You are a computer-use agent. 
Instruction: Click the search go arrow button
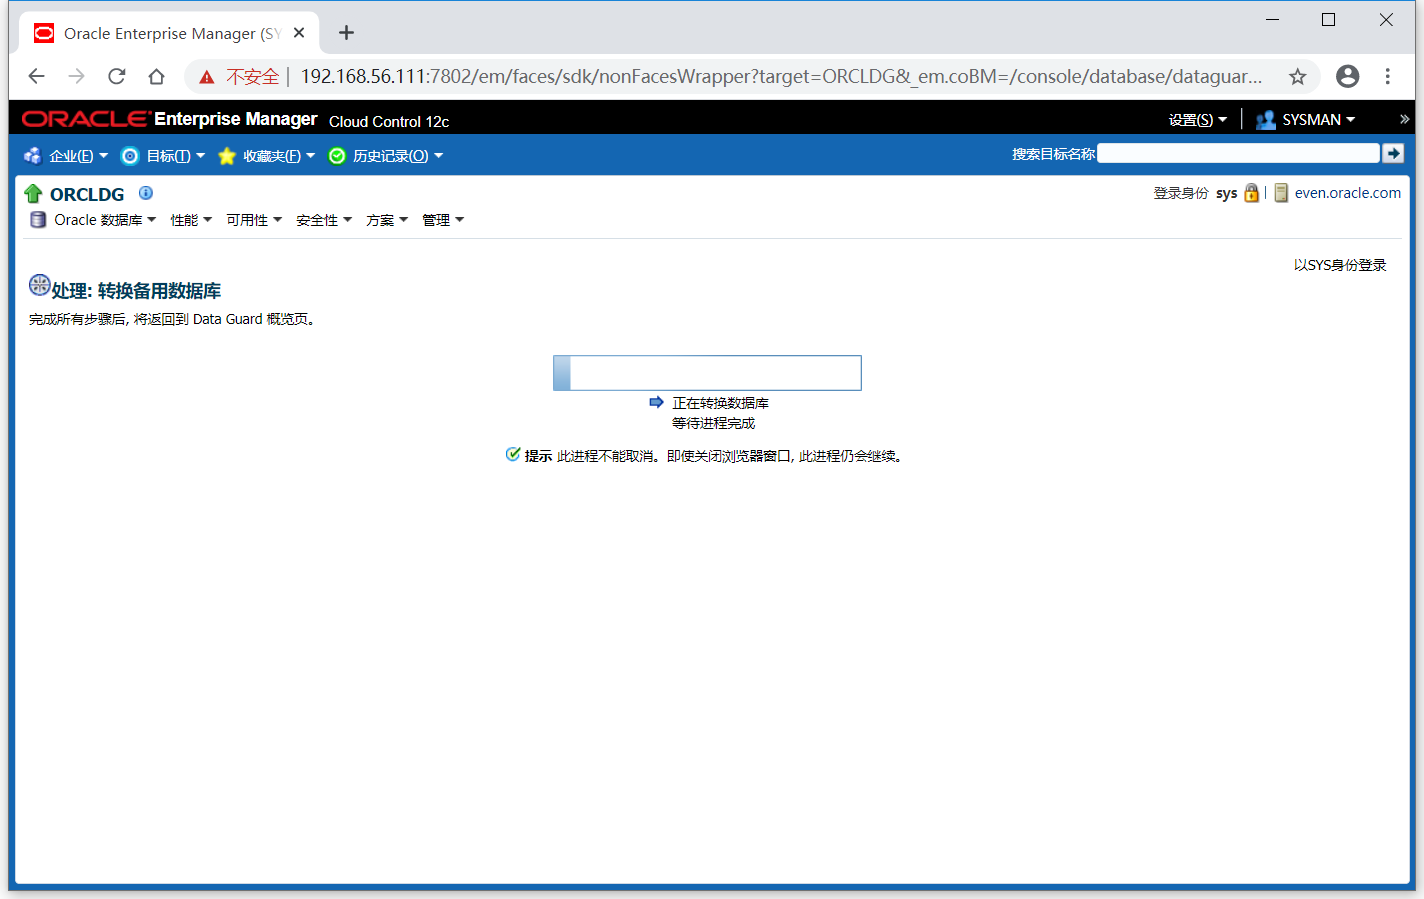pos(1393,153)
